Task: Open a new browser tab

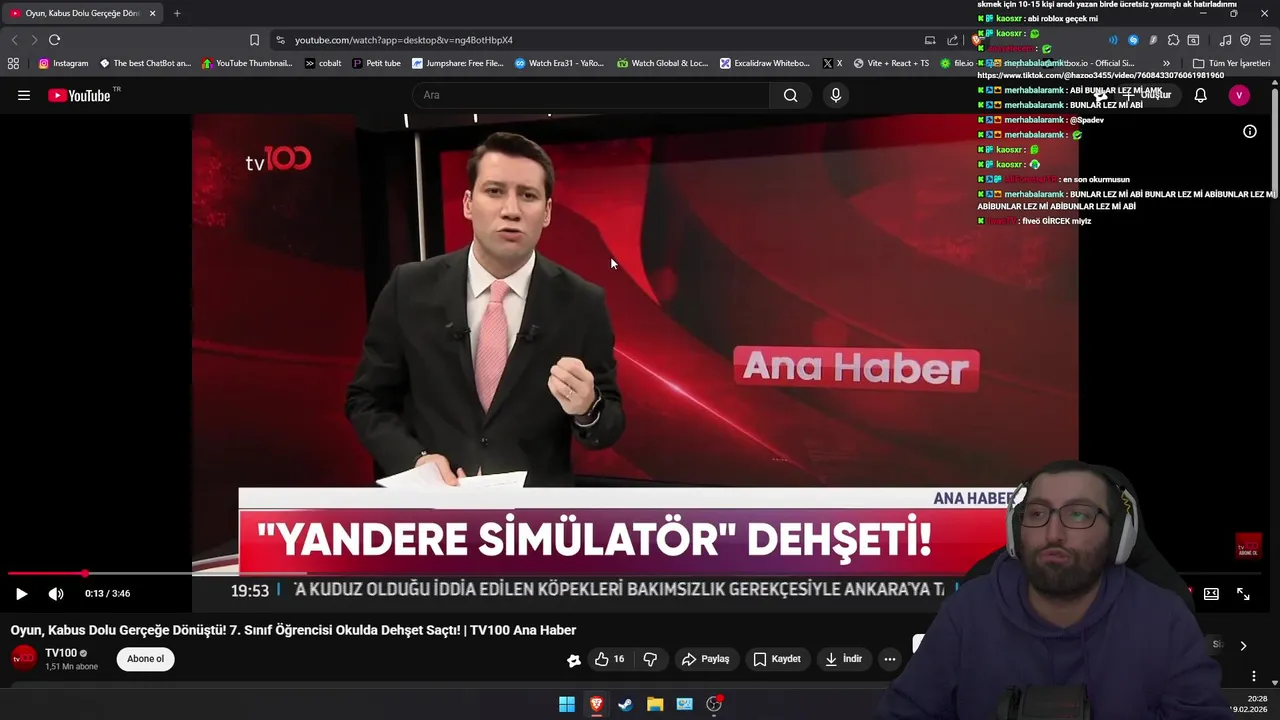Action: pos(177,13)
